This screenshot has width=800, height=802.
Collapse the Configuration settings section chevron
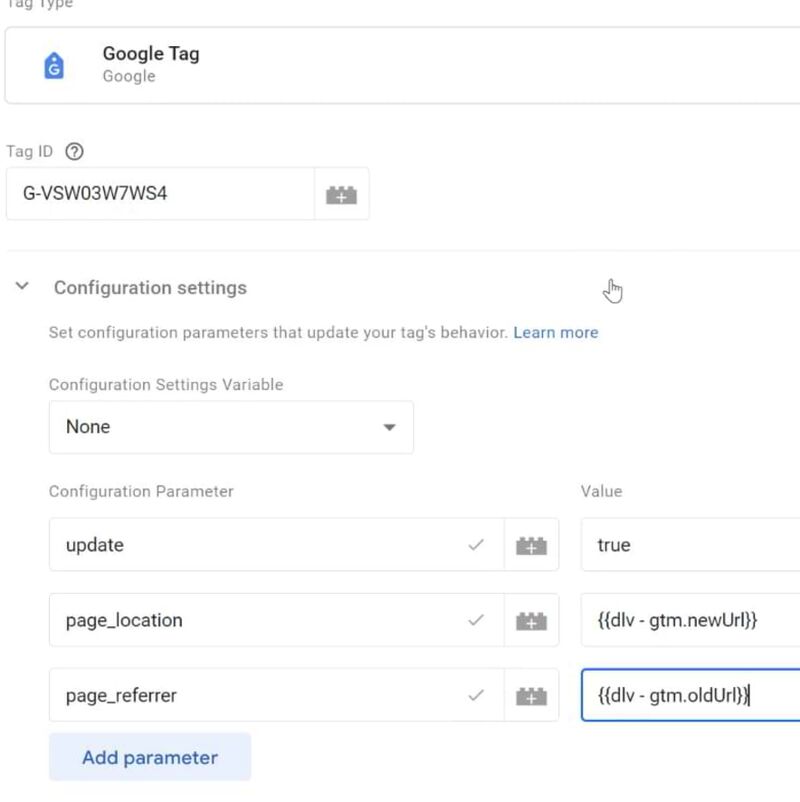click(x=22, y=287)
